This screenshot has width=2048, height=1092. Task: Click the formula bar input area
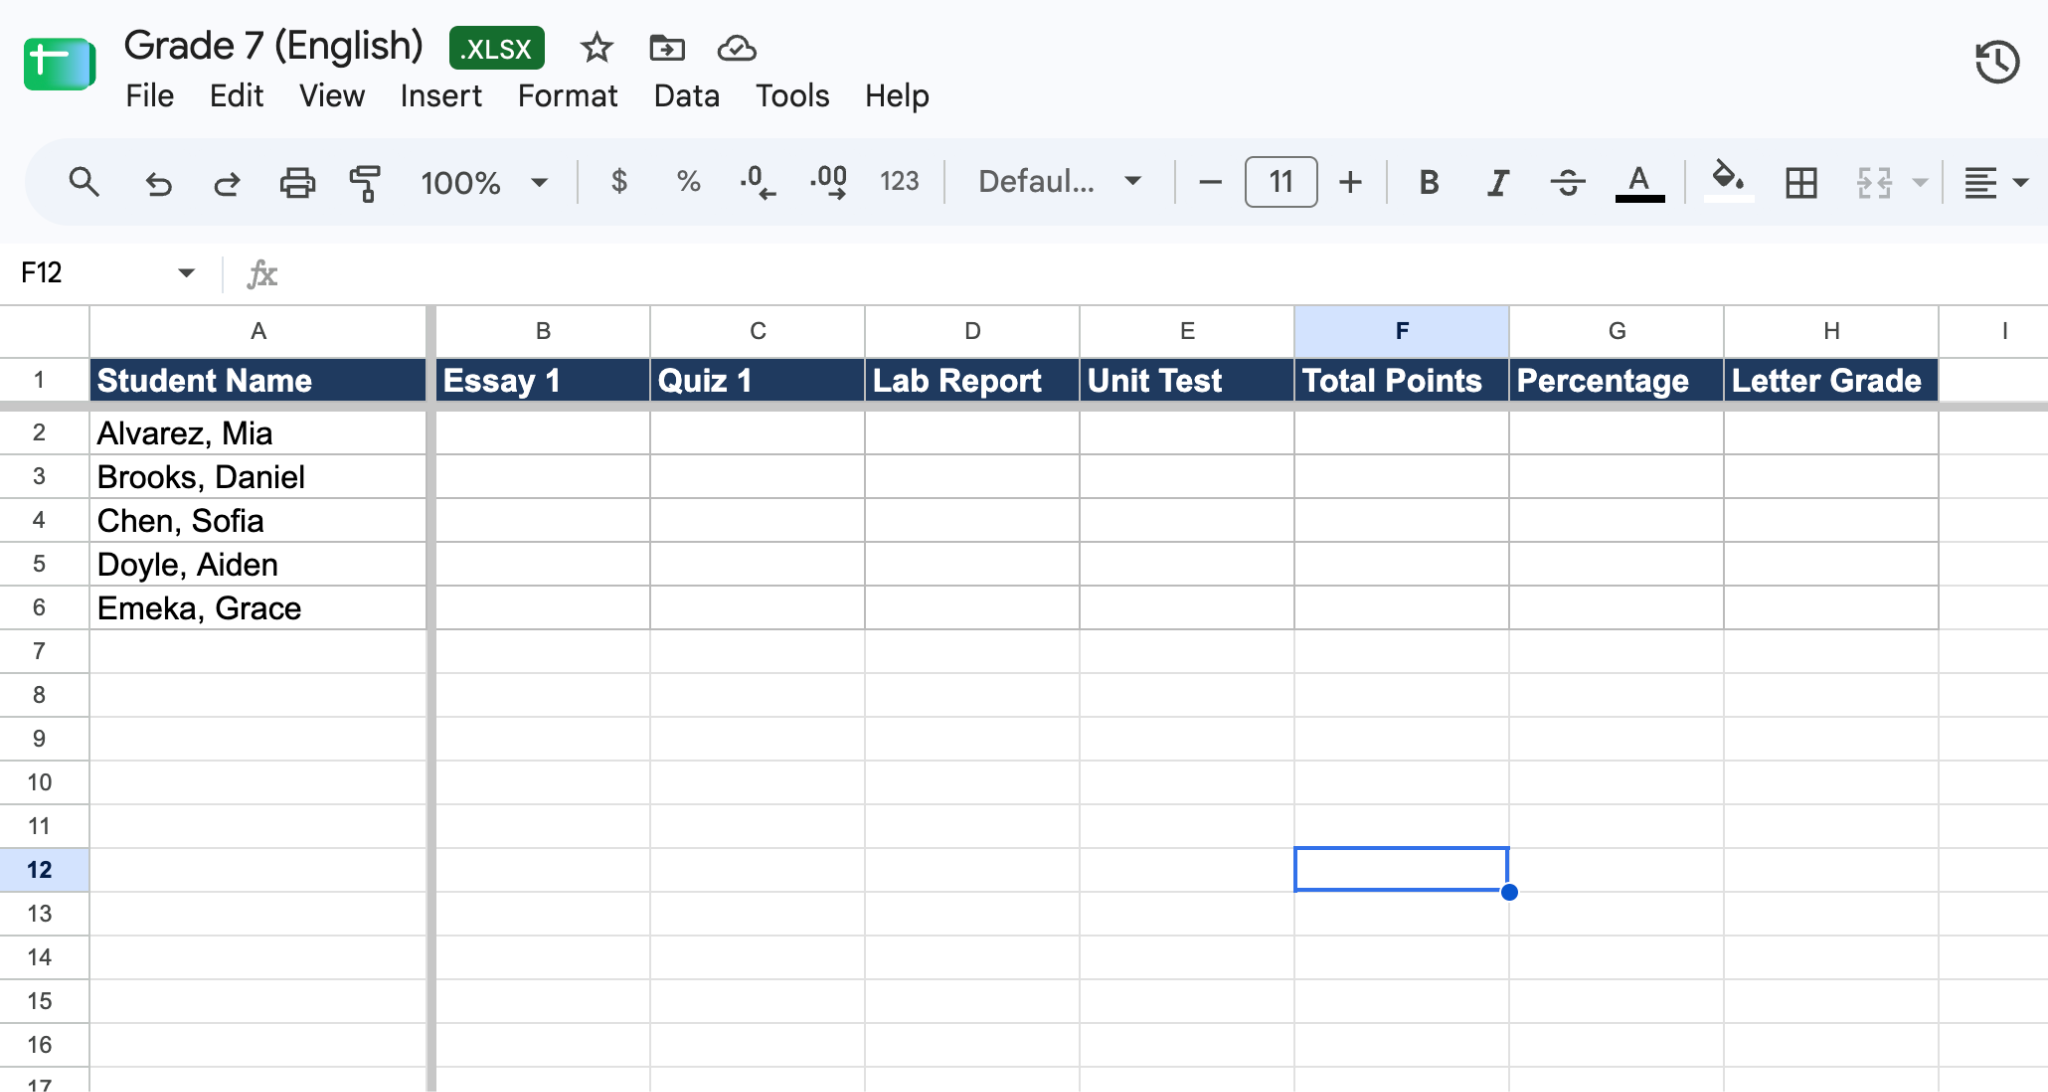[x=1165, y=273]
